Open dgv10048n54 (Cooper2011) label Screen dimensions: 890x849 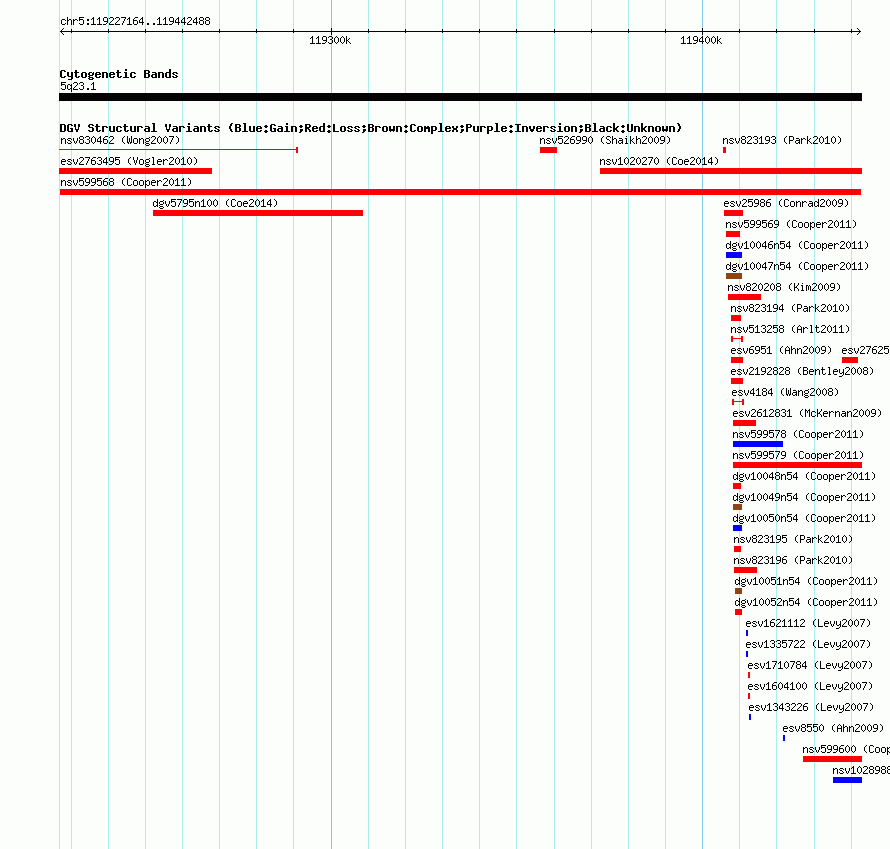(x=804, y=476)
